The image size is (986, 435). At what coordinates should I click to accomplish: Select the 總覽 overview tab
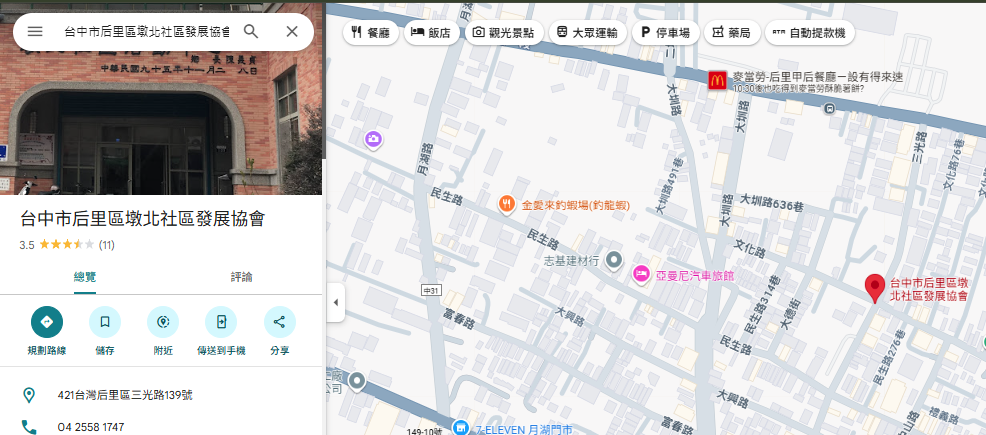[x=85, y=277]
